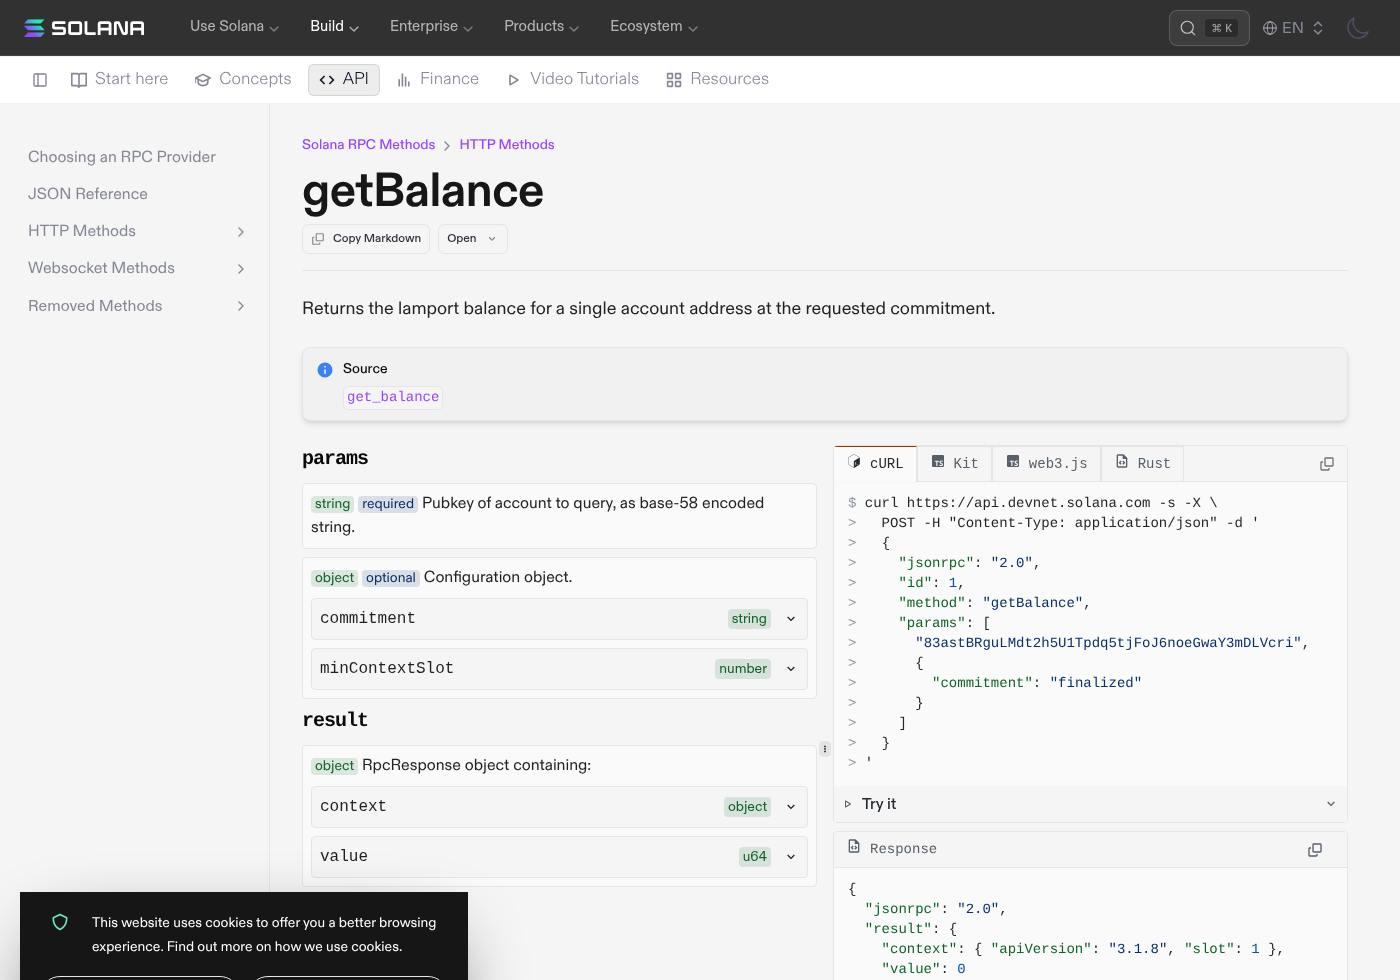Screen dimensions: 1400x980
Task: Open Choosing an RPC Provider page
Action: (x=122, y=157)
